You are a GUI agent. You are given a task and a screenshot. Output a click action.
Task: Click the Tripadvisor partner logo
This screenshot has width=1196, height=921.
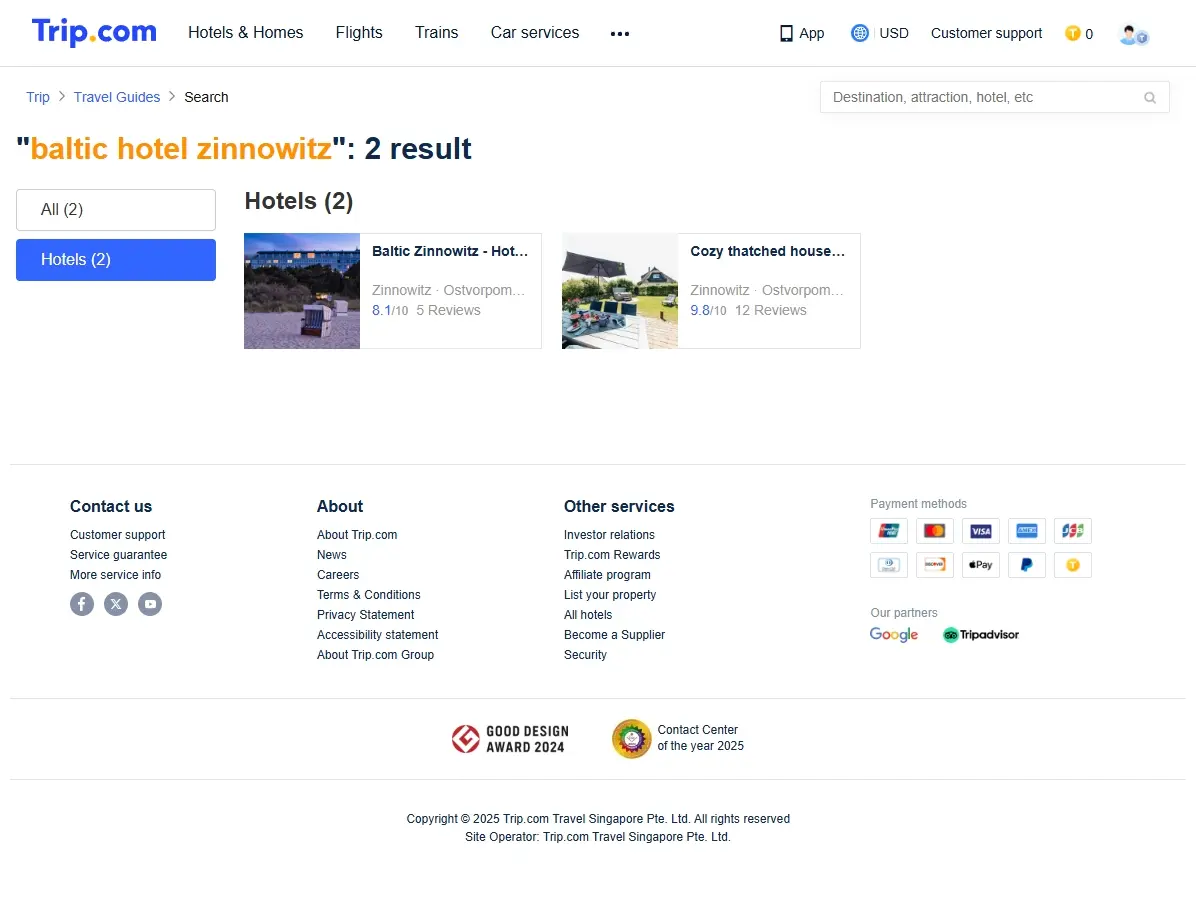click(981, 635)
